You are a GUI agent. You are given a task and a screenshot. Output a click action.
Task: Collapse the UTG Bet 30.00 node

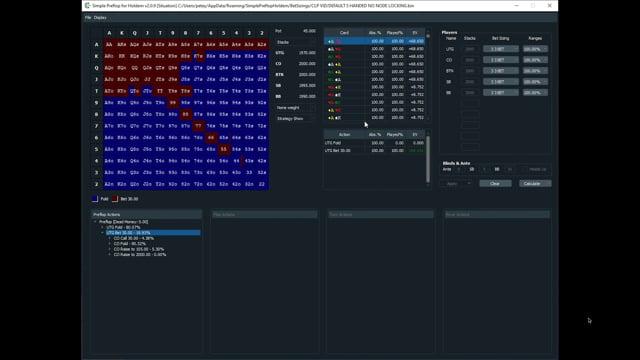[x=102, y=233]
